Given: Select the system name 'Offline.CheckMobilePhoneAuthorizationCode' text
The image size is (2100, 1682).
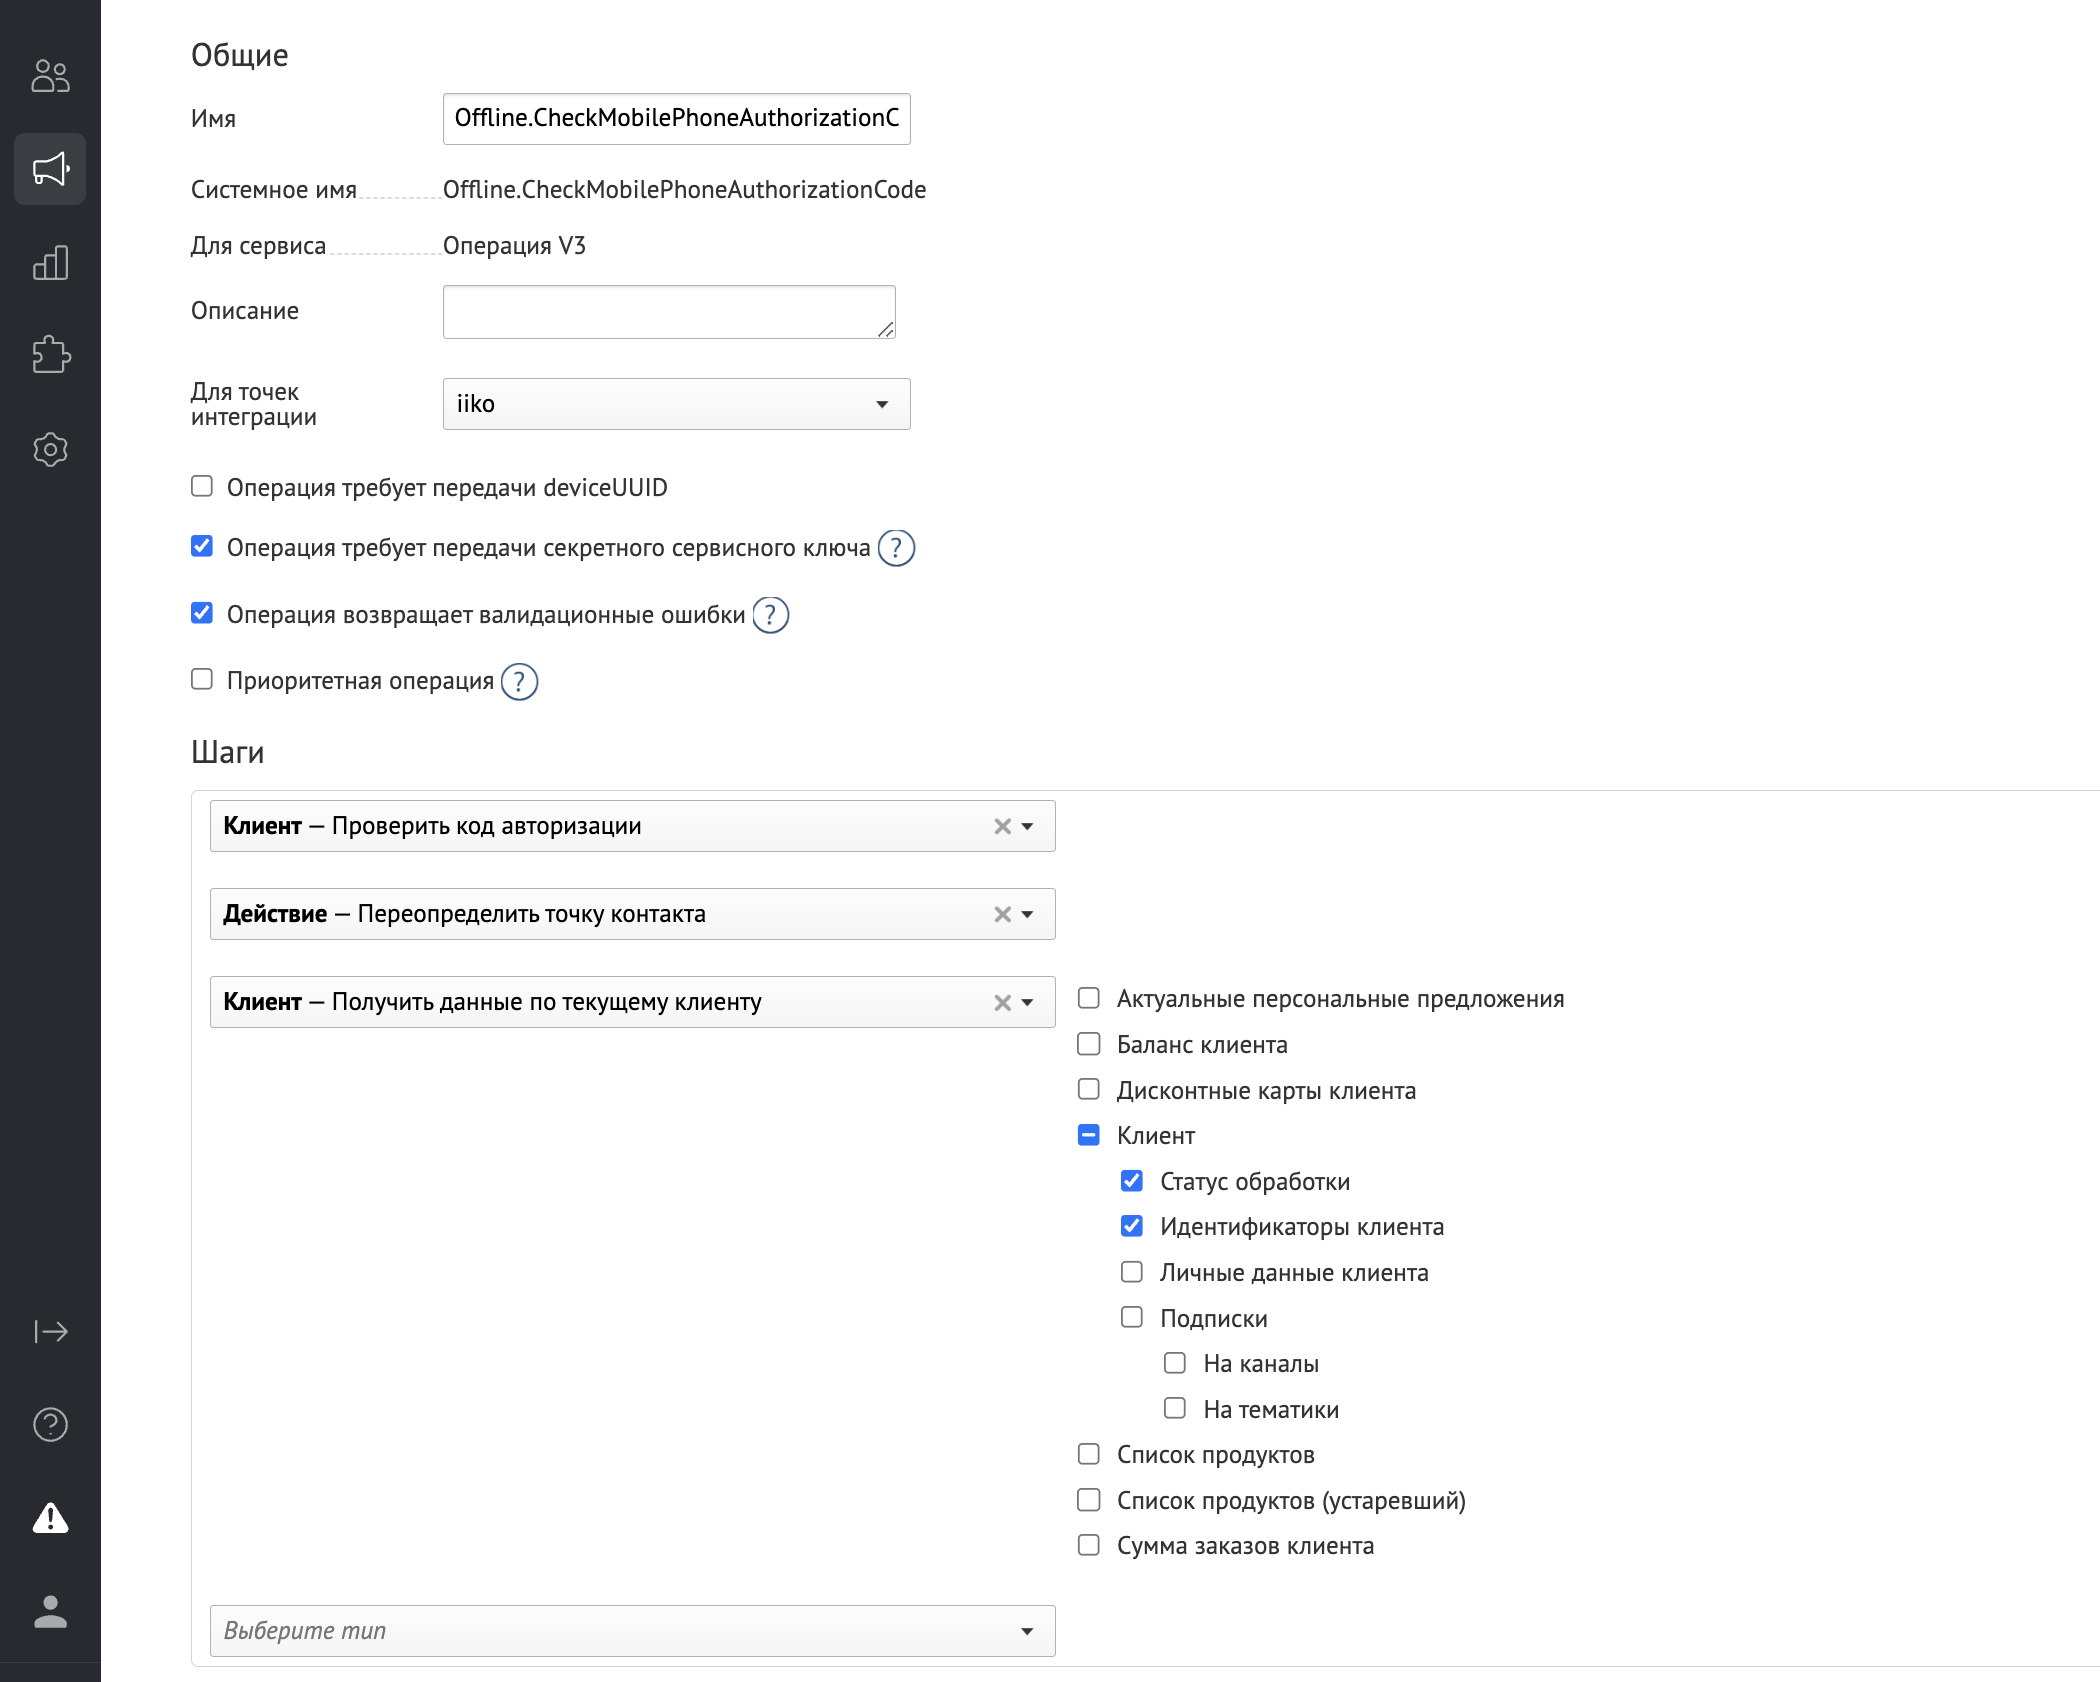Looking at the screenshot, I should (684, 190).
